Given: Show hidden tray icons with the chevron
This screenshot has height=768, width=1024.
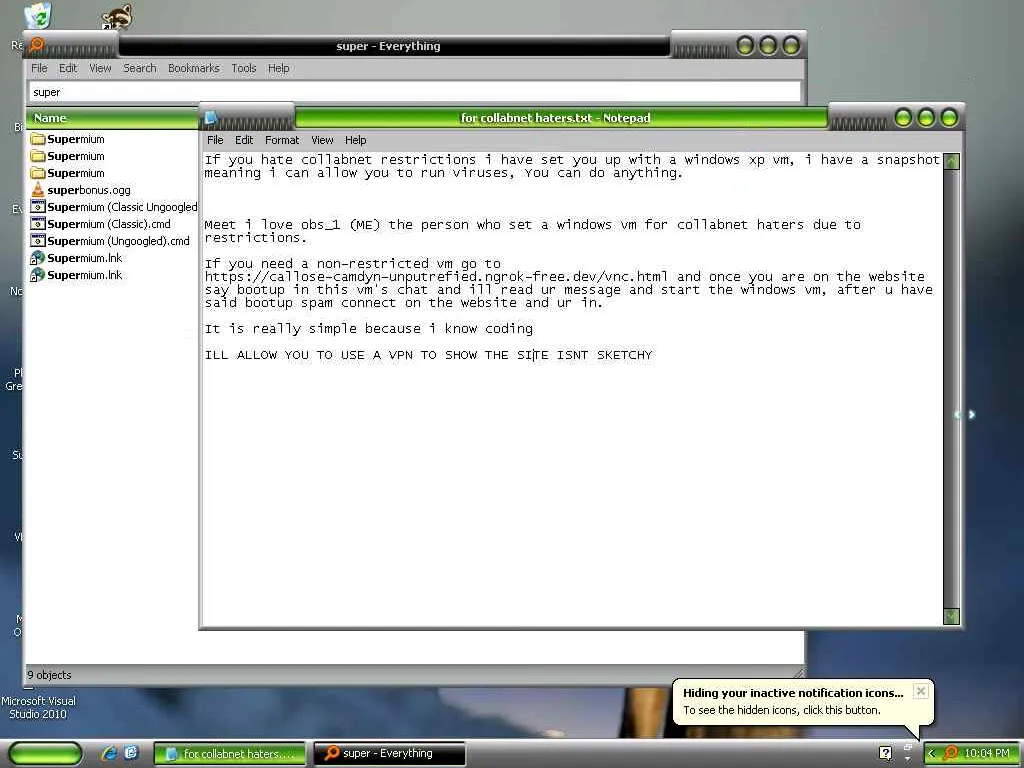Looking at the screenshot, I should [x=931, y=754].
